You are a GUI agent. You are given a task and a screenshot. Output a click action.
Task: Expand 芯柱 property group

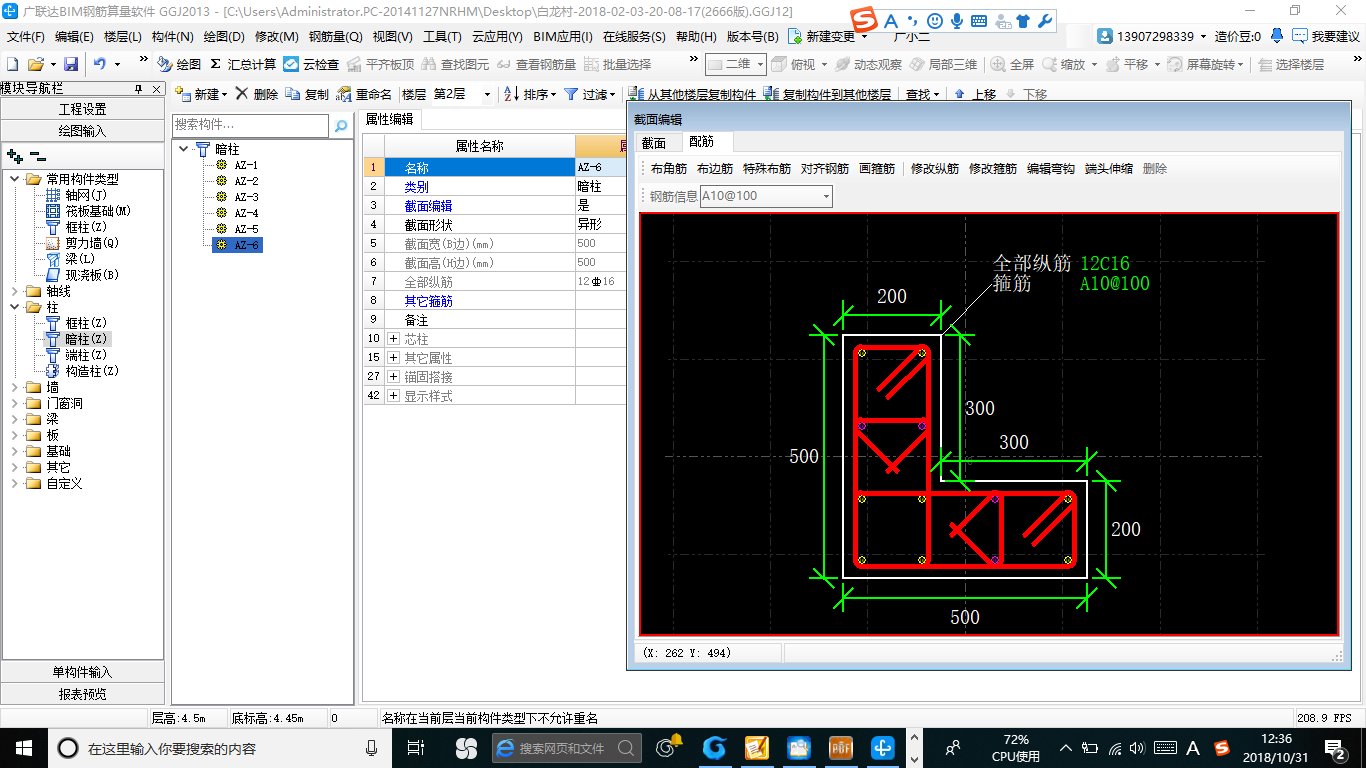pos(393,339)
